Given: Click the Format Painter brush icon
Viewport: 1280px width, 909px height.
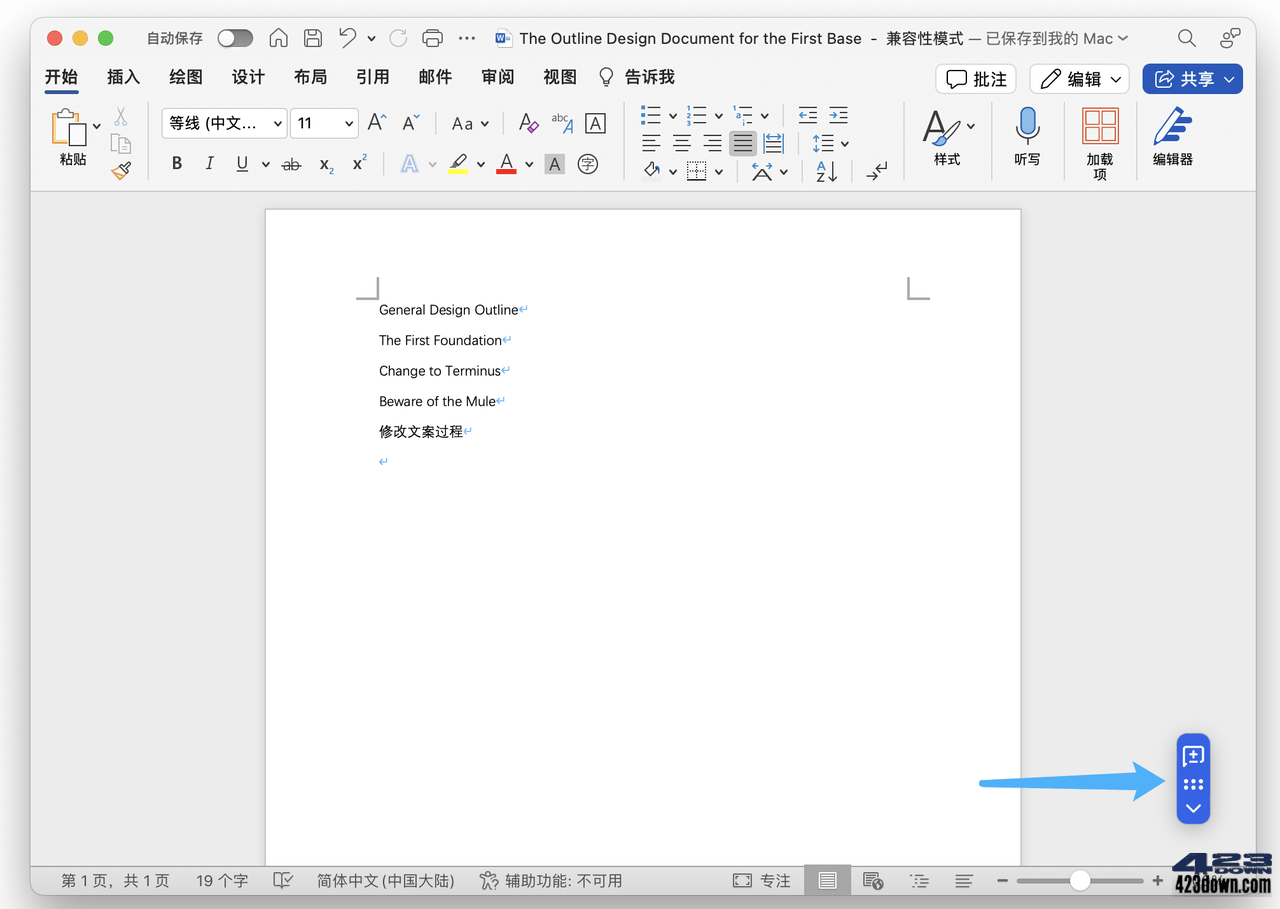Looking at the screenshot, I should point(121,171).
